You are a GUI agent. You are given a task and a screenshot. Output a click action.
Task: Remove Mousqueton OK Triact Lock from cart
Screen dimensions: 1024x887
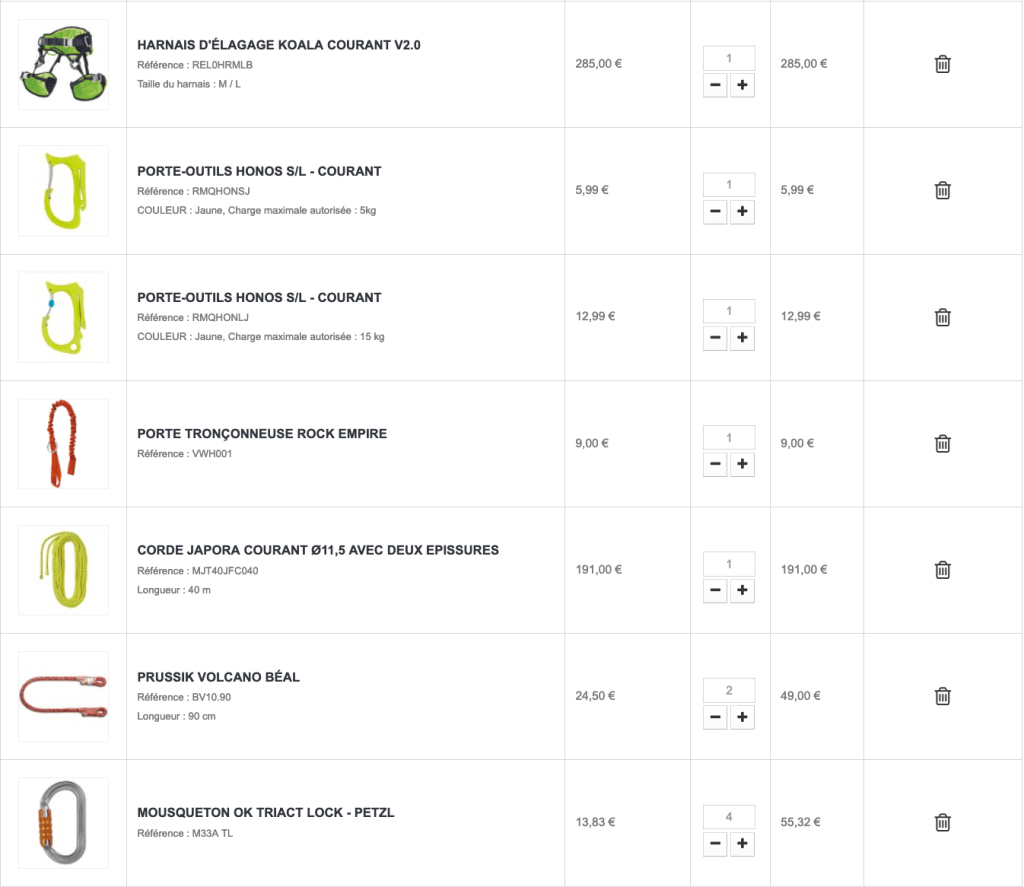click(942, 823)
